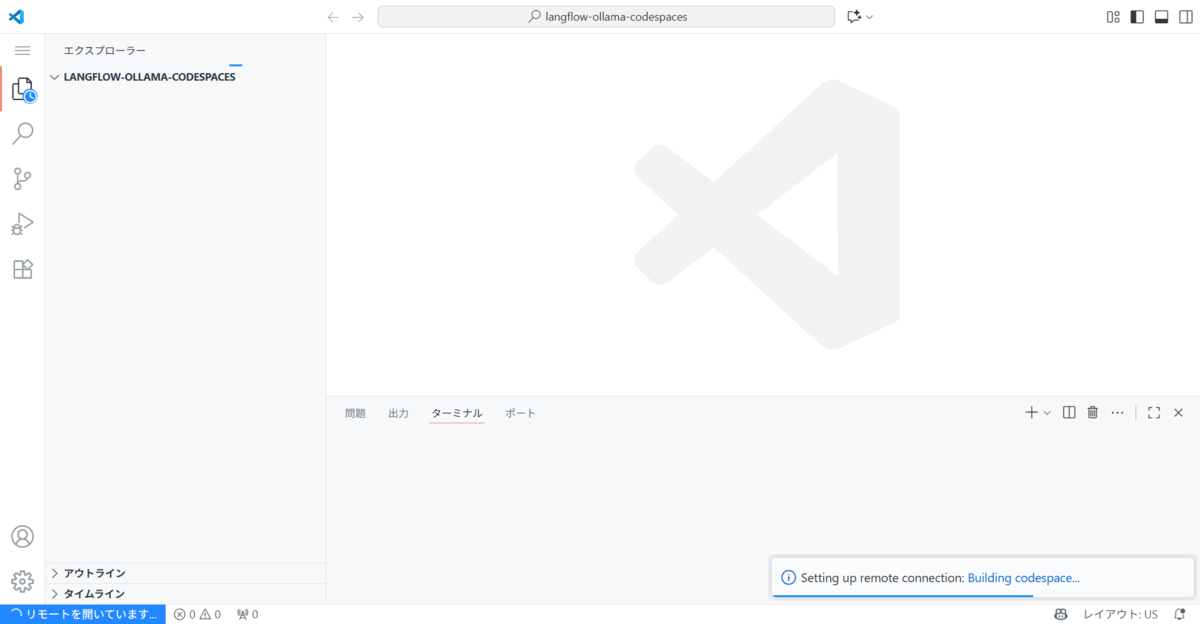Click the リモートを開いています status item
Screen dimensions: 1200x624
click(x=83, y=614)
